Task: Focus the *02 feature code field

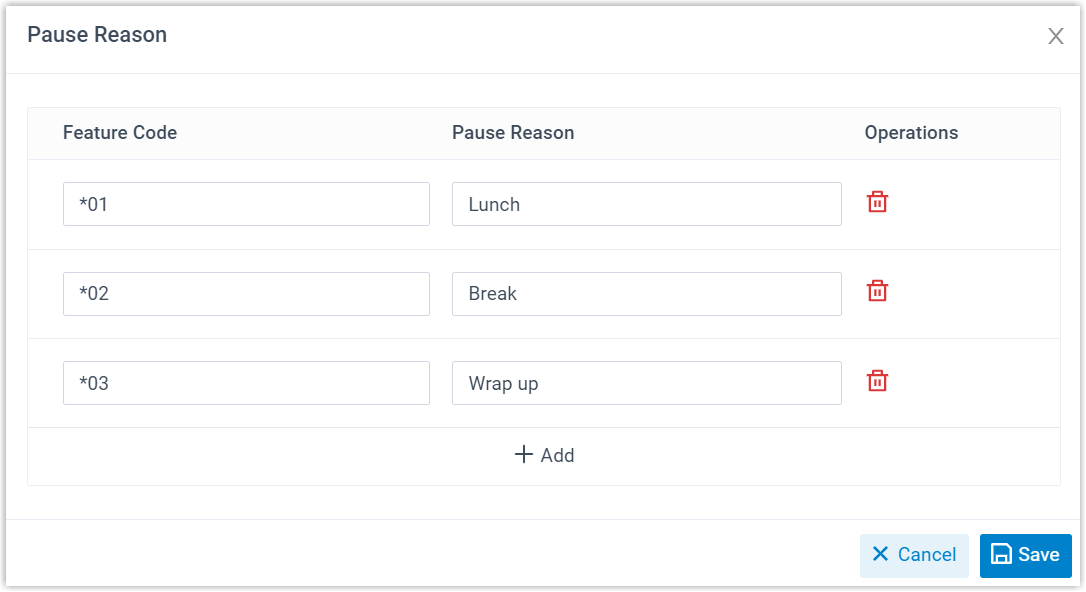Action: click(x=246, y=294)
